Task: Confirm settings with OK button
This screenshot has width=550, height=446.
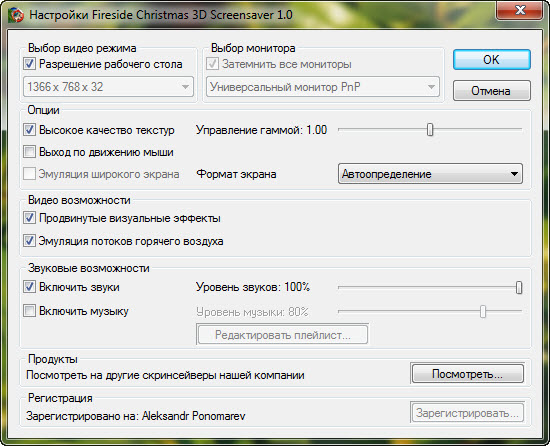Action: pos(492,60)
